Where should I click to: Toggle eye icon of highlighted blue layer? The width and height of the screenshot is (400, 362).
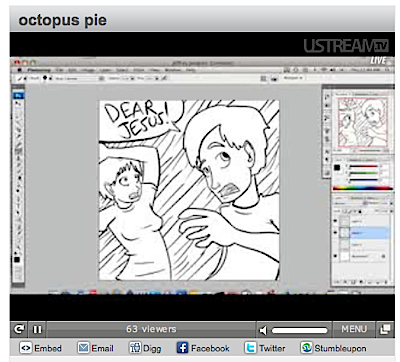(x=335, y=233)
